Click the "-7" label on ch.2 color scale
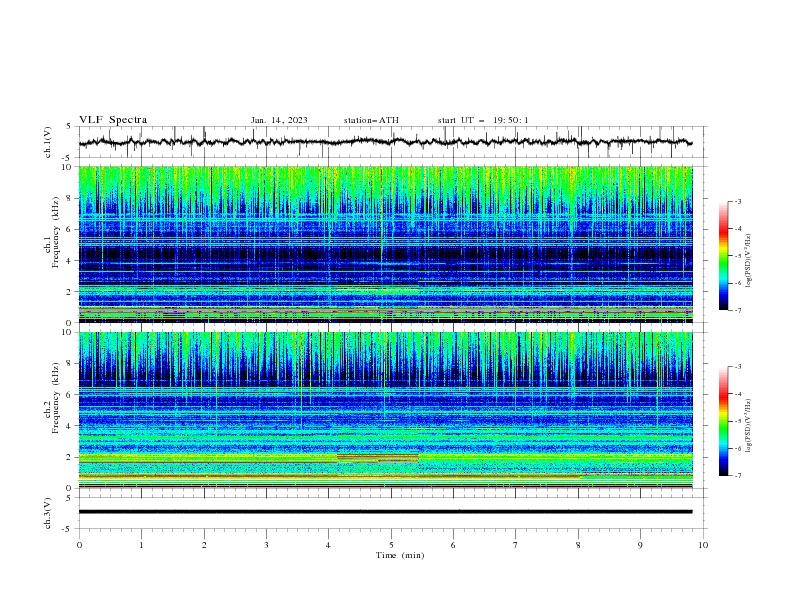Viewport: 792px width, 612px height. click(x=737, y=476)
